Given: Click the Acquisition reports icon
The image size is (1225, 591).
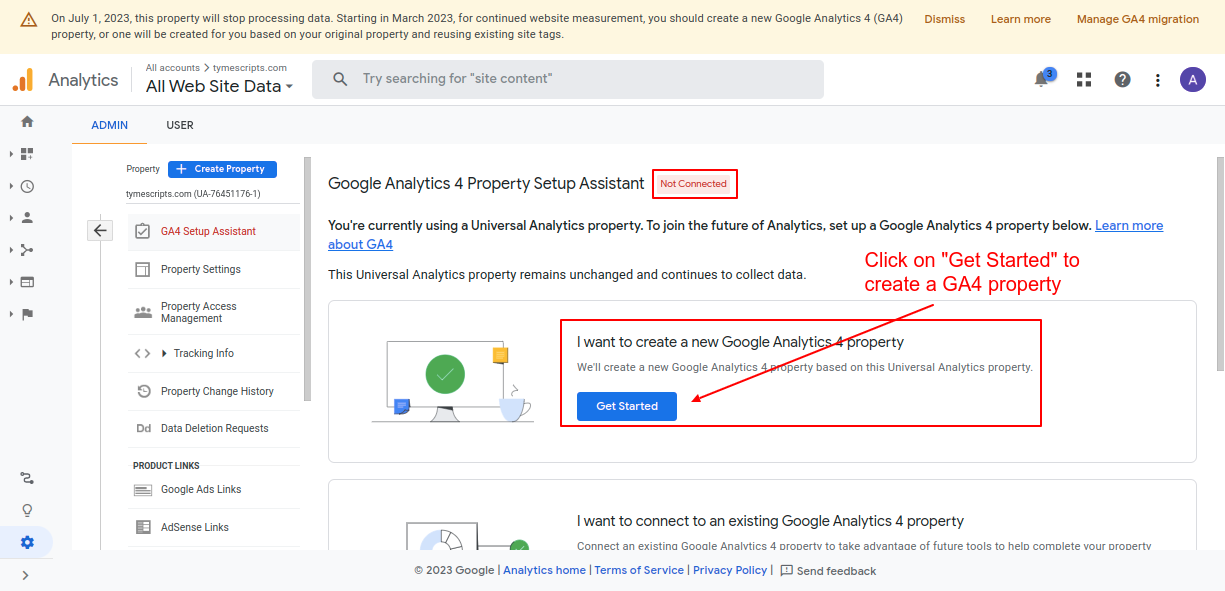Looking at the screenshot, I should pos(27,250).
